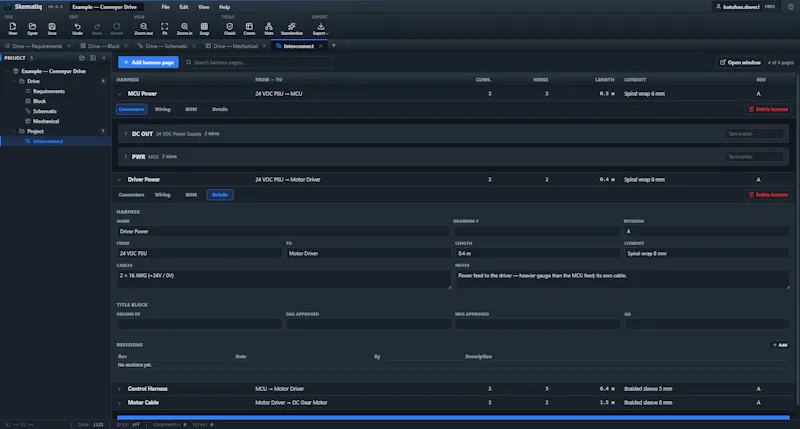Toggle the Snap grid tool
Screen dimensions: 800x429
(x=204, y=29)
